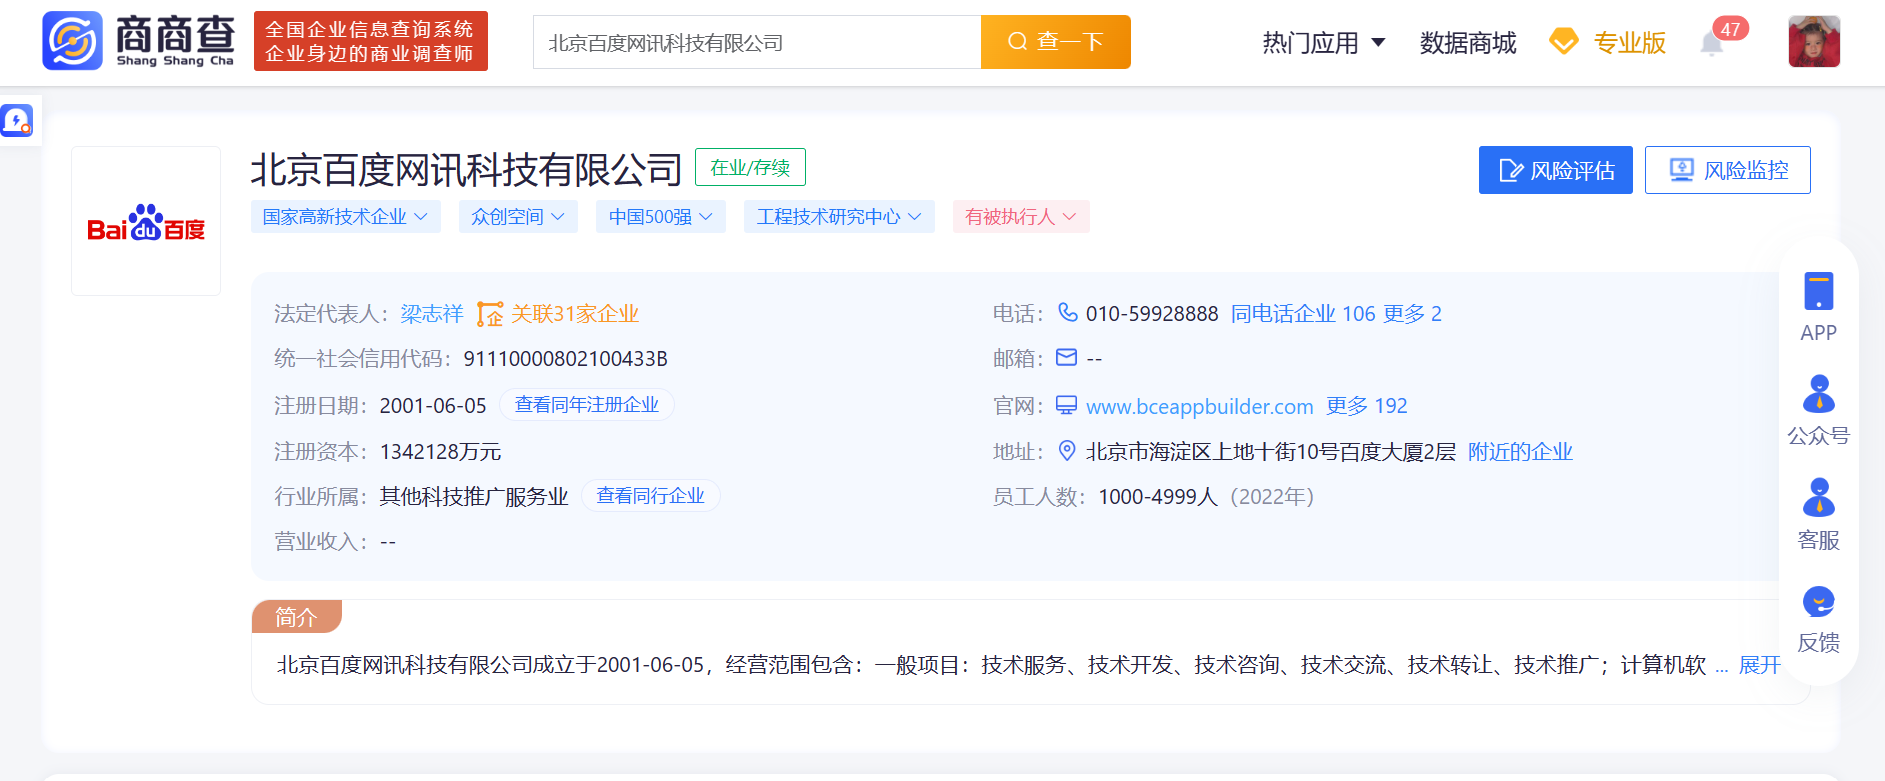Viewport: 1885px width, 781px height.
Task: Open the user avatar profile picture
Action: pos(1814,41)
